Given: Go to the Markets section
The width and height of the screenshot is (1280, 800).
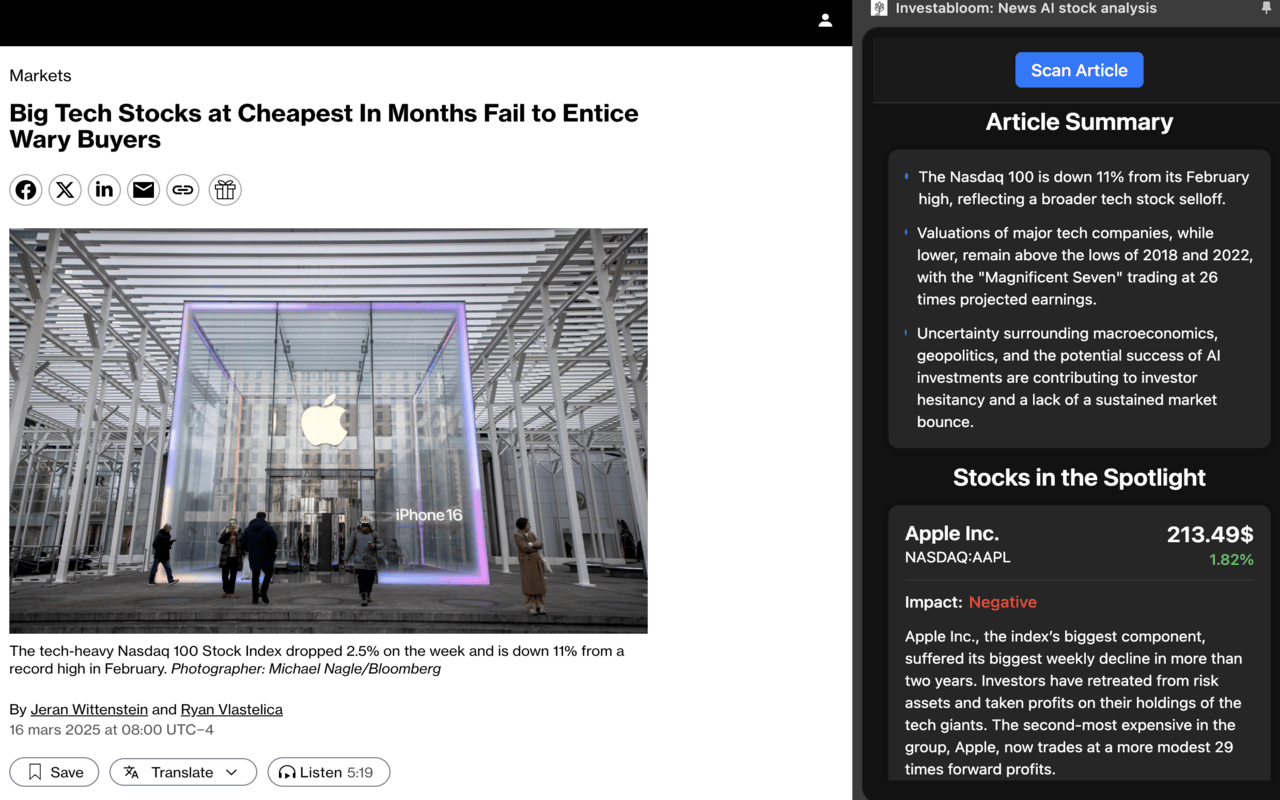Looking at the screenshot, I should (x=40, y=76).
